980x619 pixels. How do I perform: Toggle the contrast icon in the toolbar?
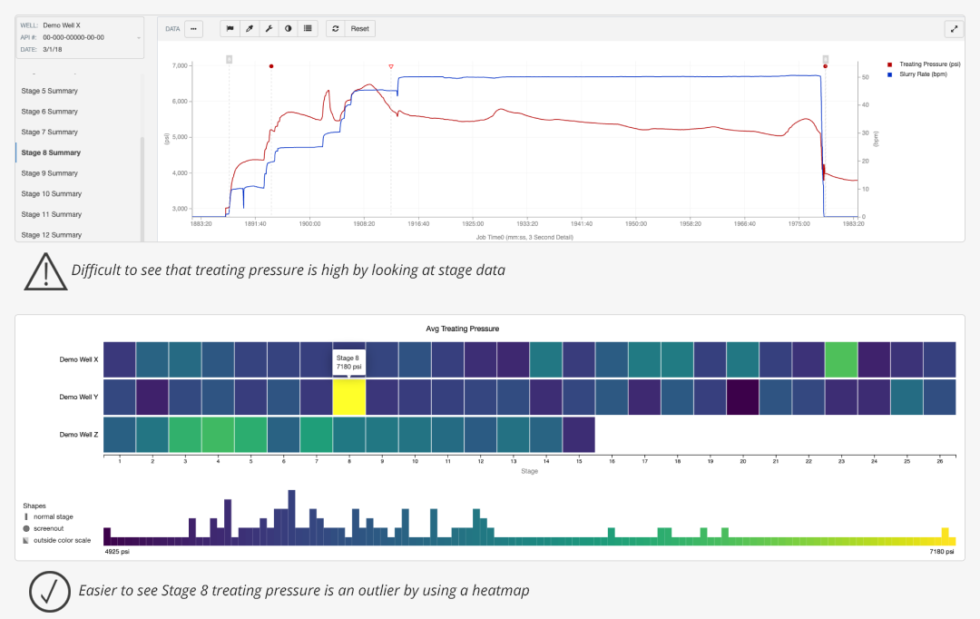pos(288,28)
